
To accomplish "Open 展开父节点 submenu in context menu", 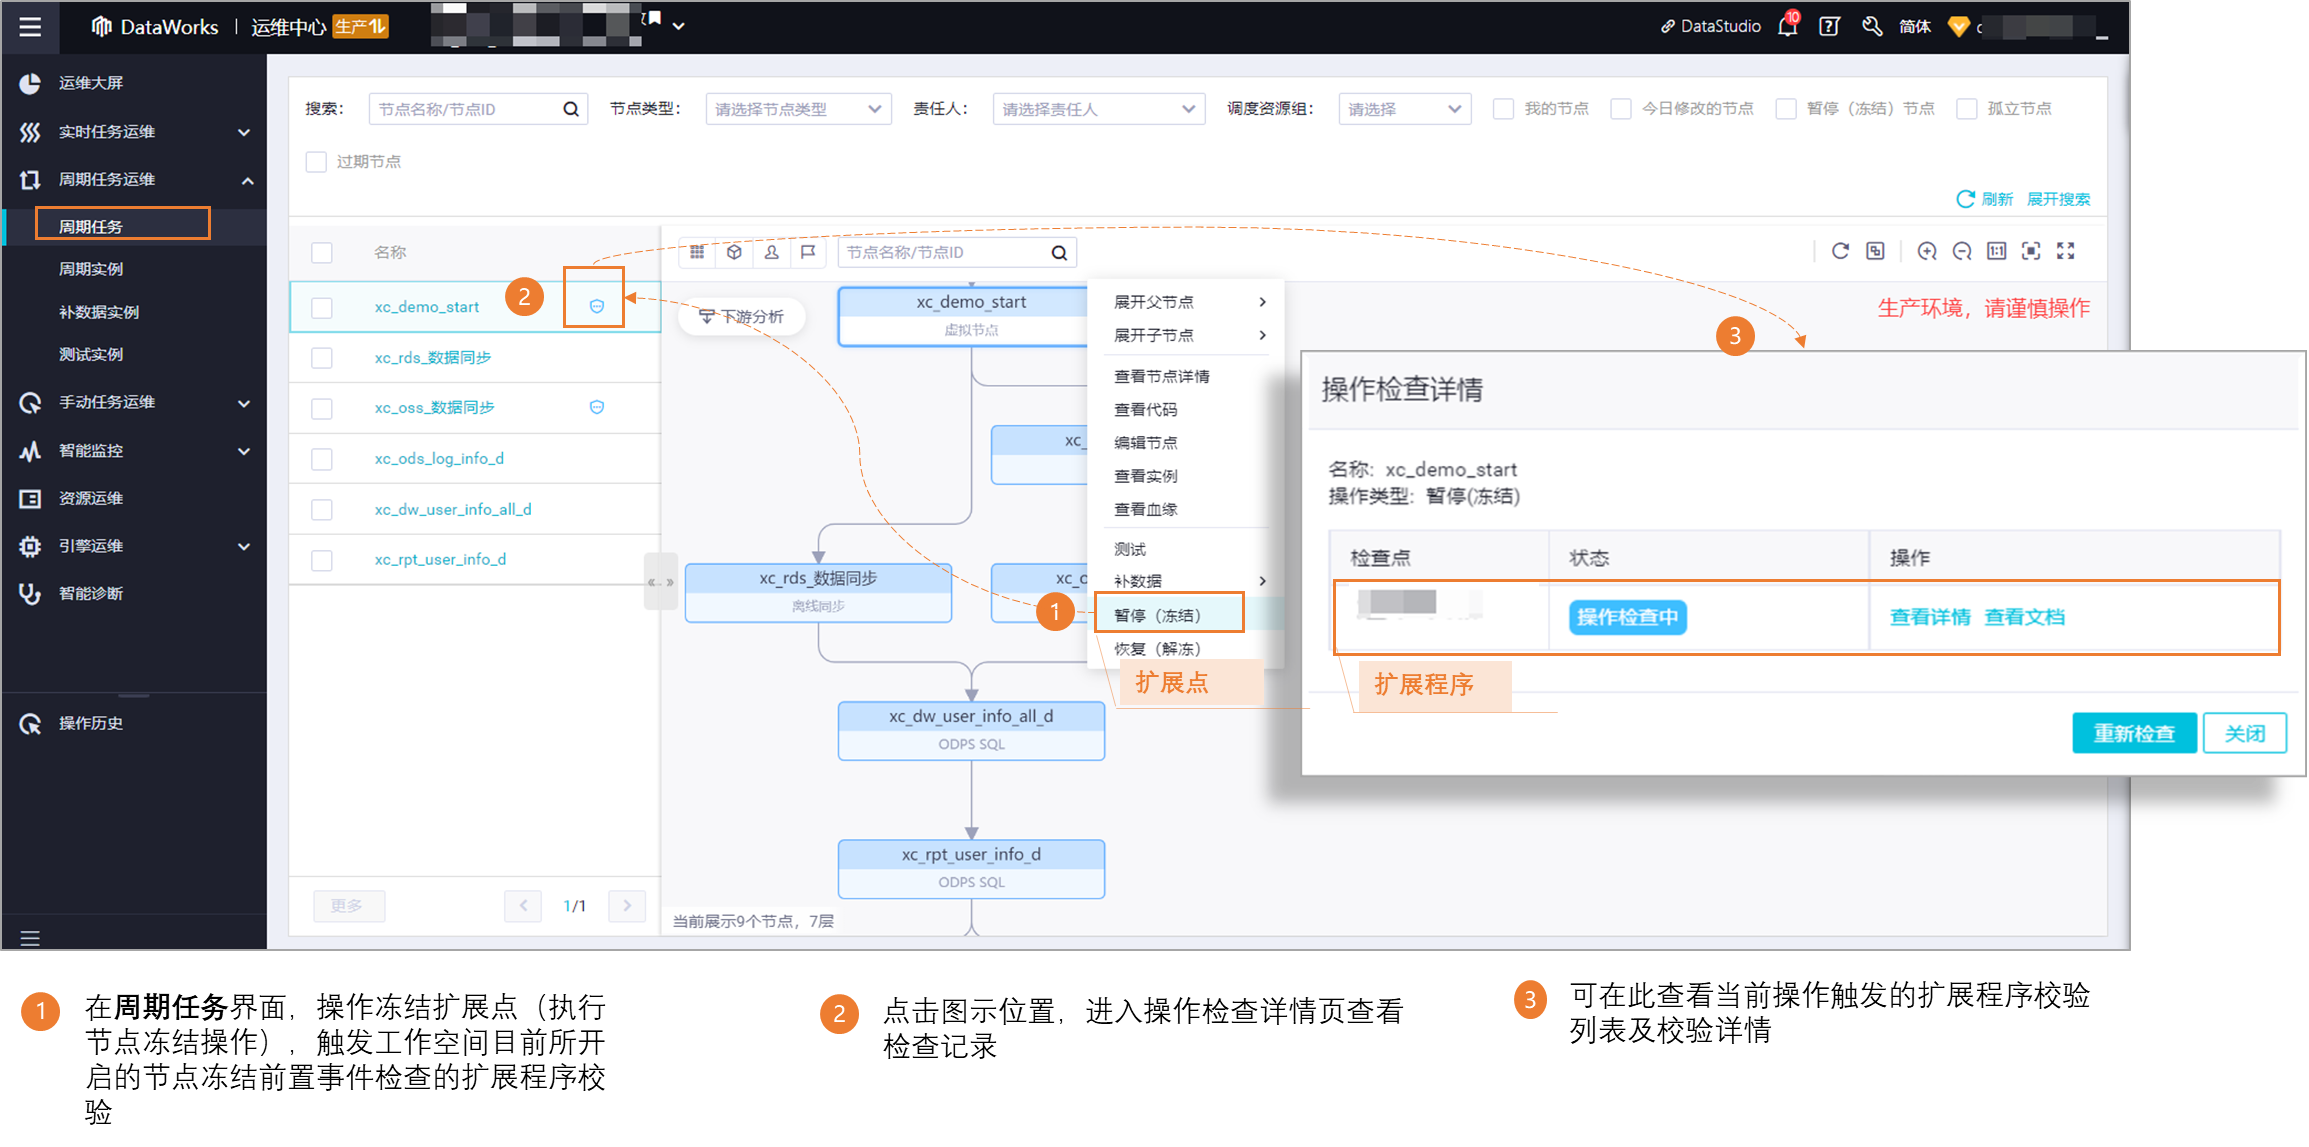I will (x=1189, y=302).
